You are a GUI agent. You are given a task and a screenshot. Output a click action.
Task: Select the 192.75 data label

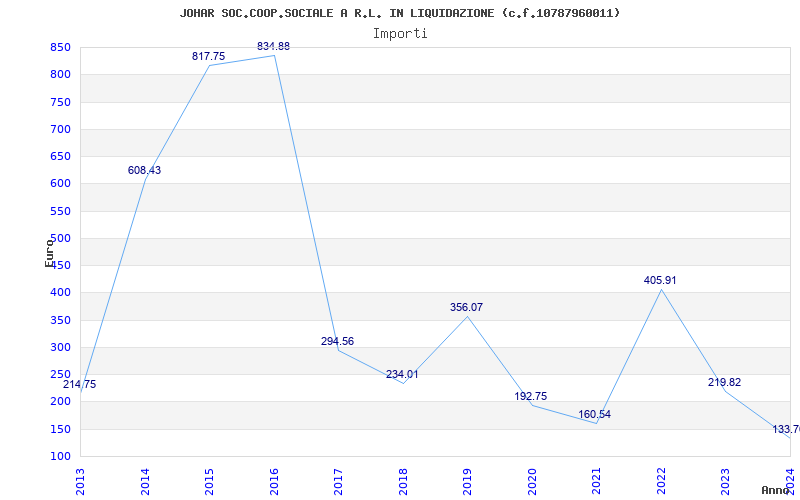(531, 396)
